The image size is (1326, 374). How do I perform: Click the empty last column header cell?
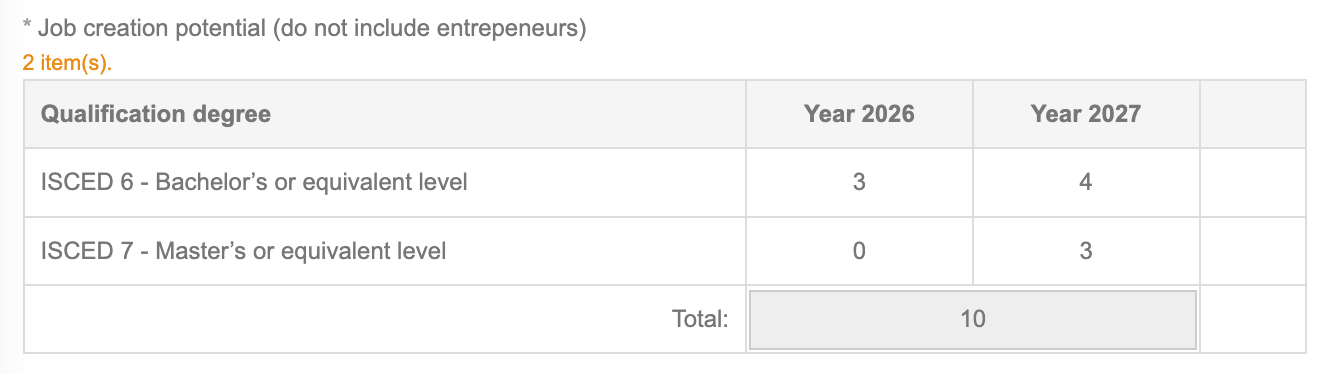[1252, 114]
